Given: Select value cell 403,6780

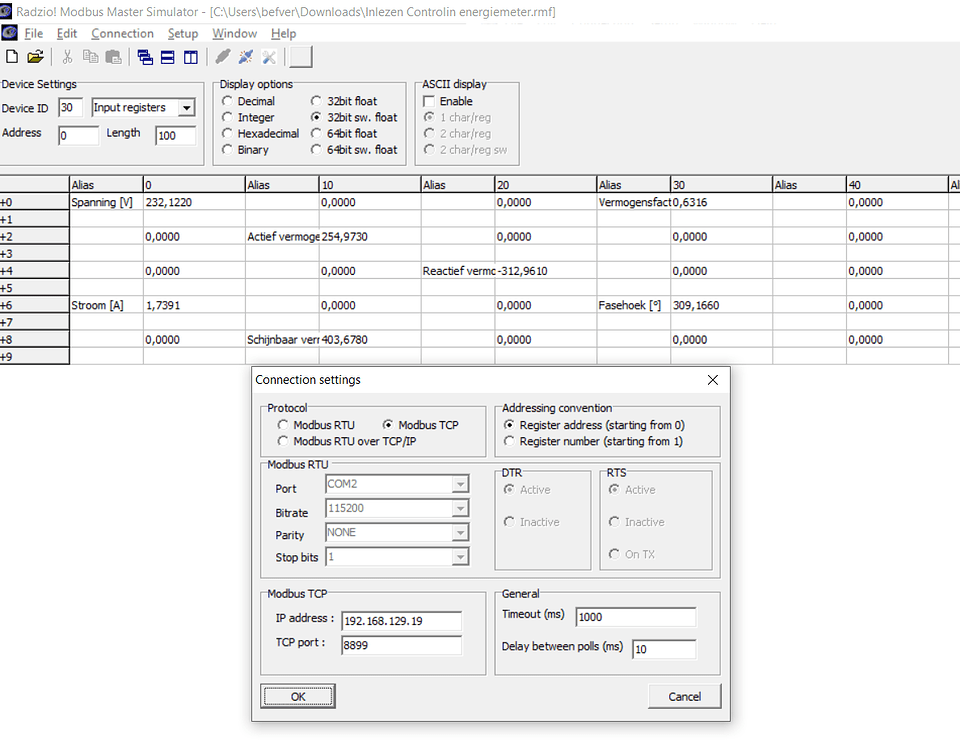Looking at the screenshot, I should click(370, 339).
